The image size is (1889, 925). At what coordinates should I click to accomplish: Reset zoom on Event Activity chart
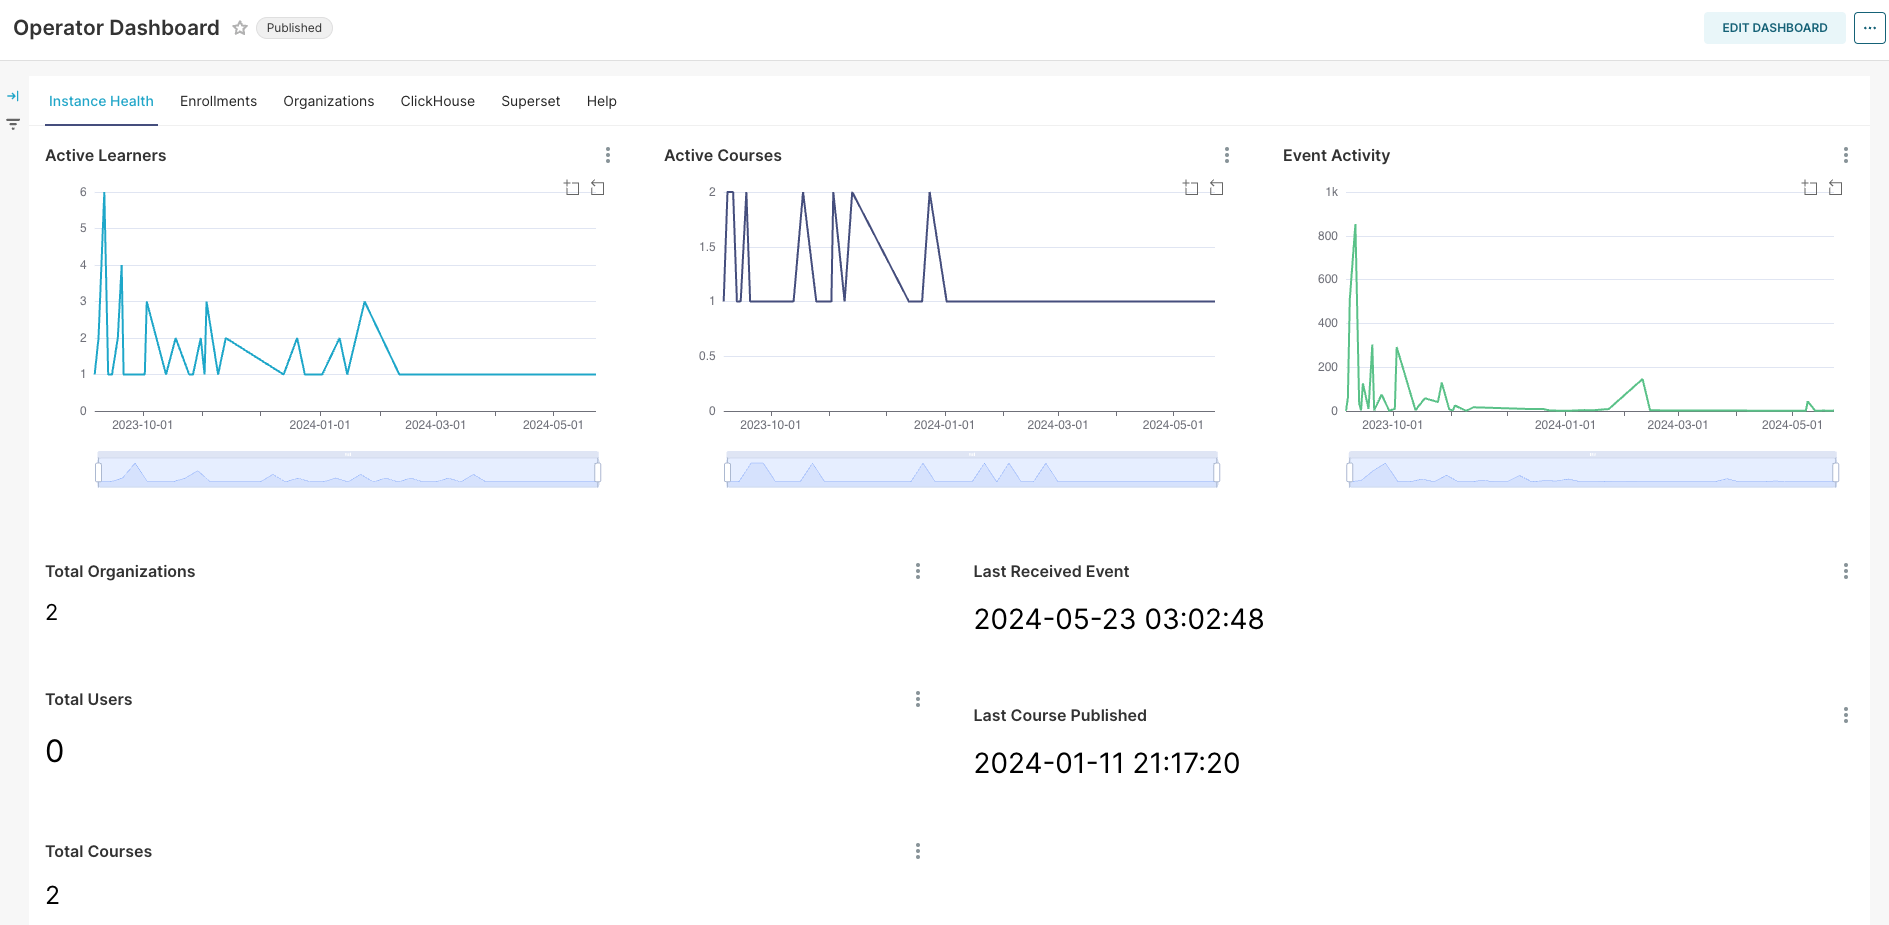click(x=1836, y=188)
